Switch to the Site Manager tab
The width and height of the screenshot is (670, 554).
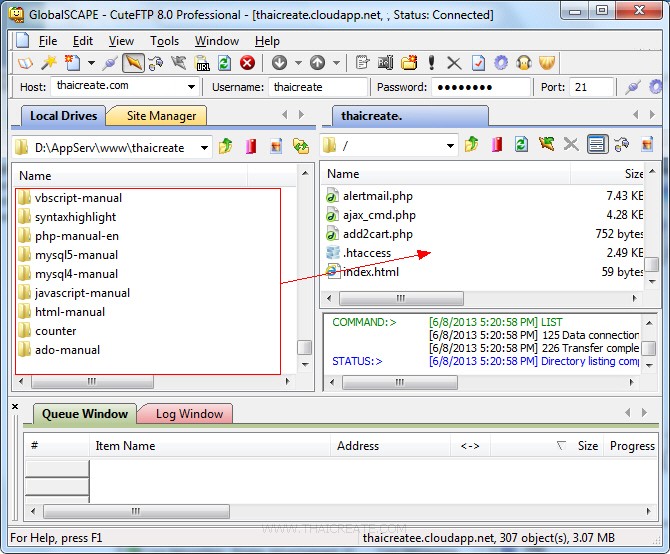click(161, 115)
